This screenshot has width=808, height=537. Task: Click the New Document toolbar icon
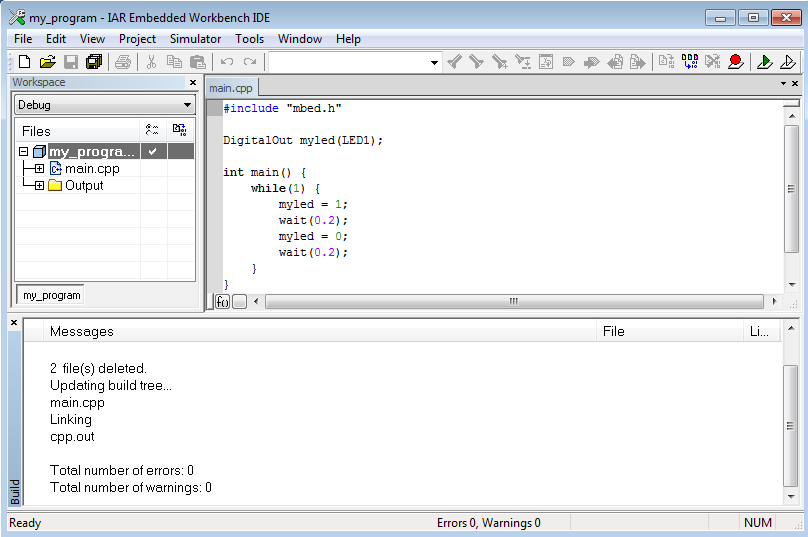pyautogui.click(x=25, y=62)
